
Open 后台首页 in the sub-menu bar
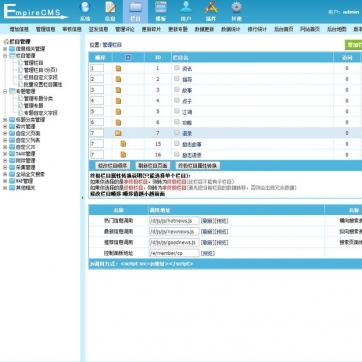[x=283, y=29]
